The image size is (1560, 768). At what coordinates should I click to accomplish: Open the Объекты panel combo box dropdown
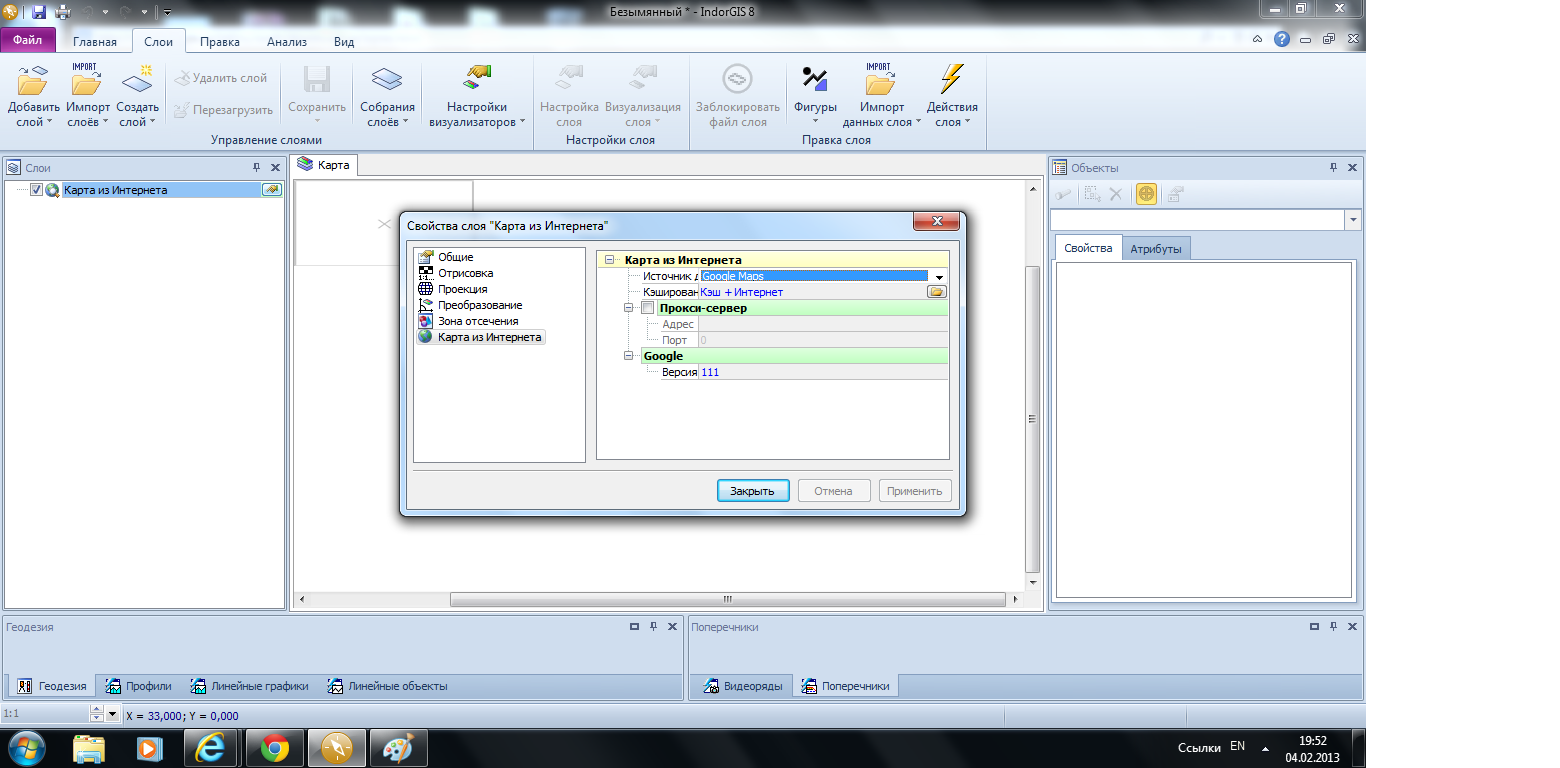pos(1353,220)
